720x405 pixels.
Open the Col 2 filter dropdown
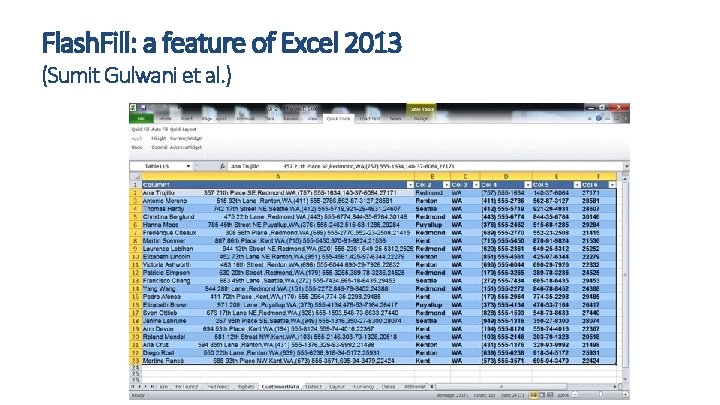coord(446,185)
